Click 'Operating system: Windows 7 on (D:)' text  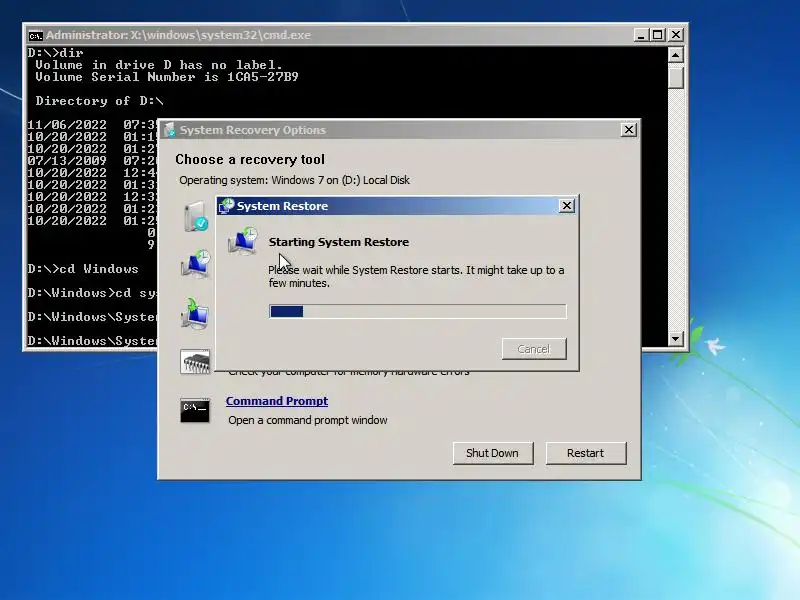coord(294,180)
